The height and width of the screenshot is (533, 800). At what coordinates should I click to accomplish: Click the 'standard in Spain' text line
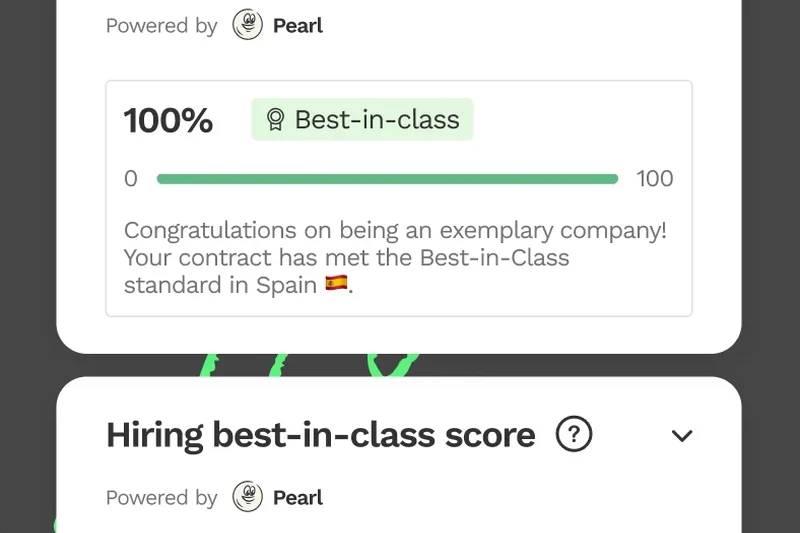[x=220, y=285]
